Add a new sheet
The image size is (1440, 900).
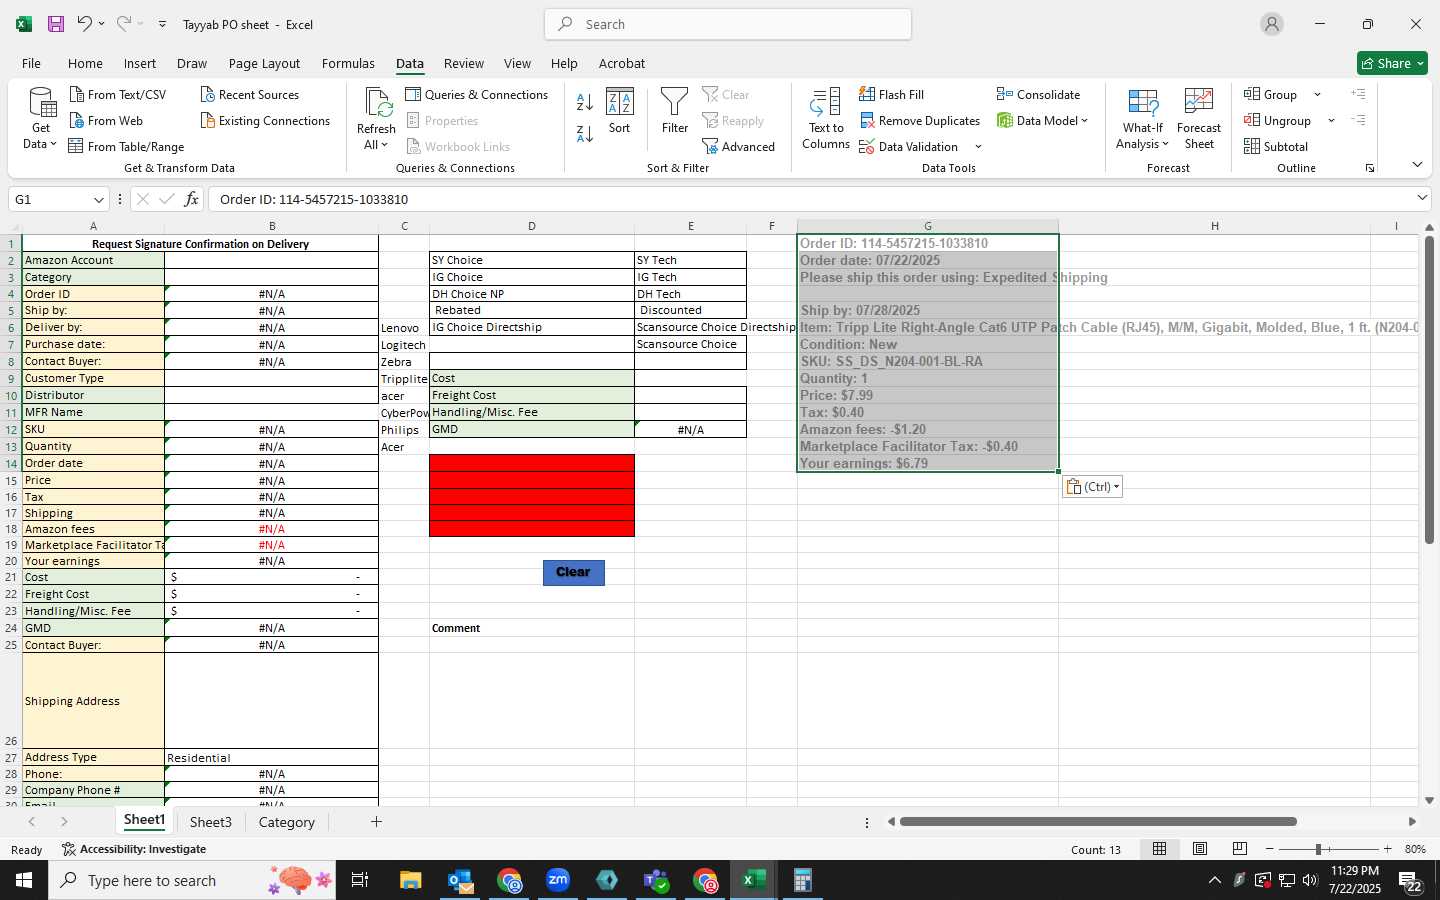pyautogui.click(x=376, y=822)
